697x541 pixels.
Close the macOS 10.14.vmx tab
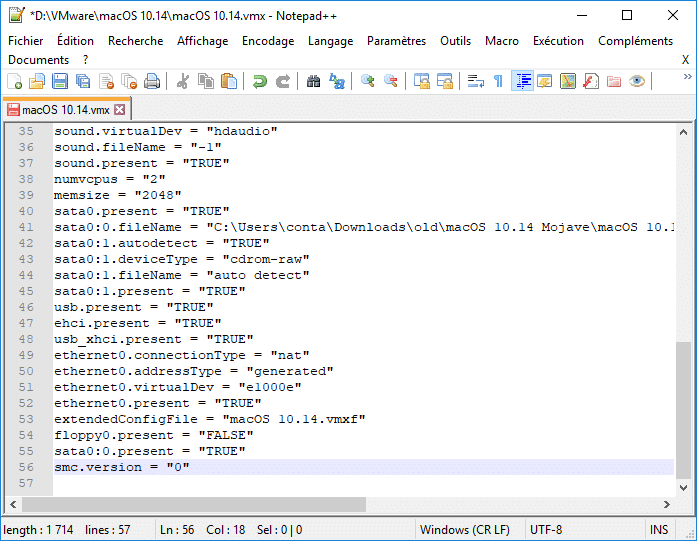(120, 109)
